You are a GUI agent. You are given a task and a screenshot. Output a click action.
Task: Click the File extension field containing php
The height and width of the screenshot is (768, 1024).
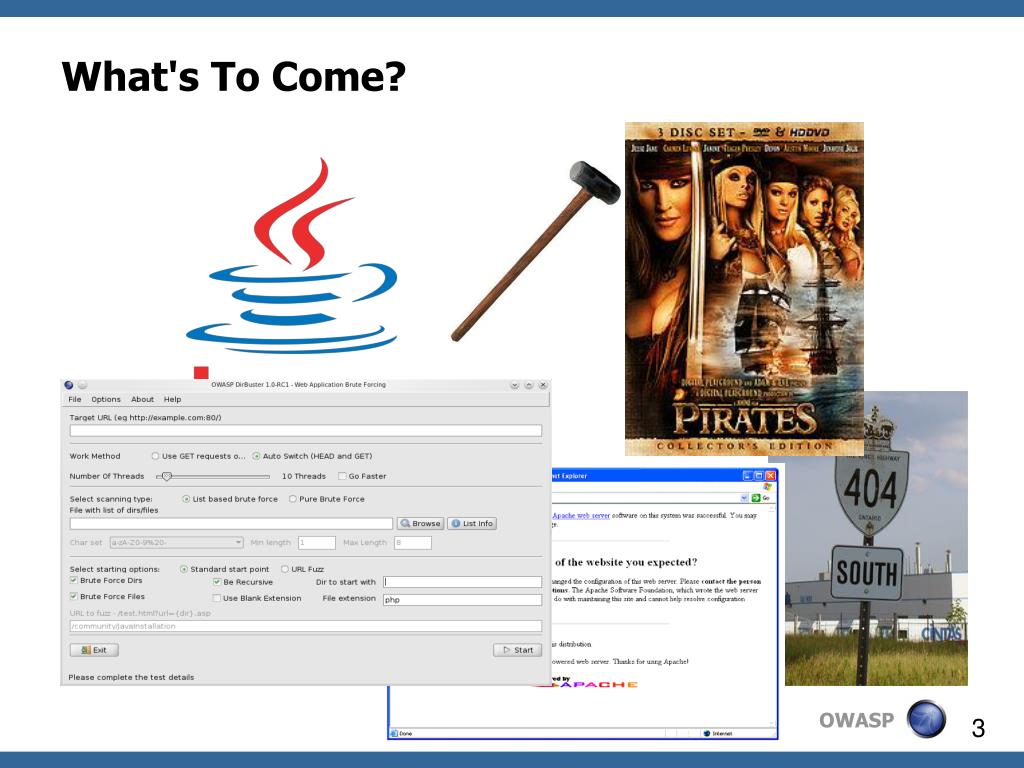point(462,600)
